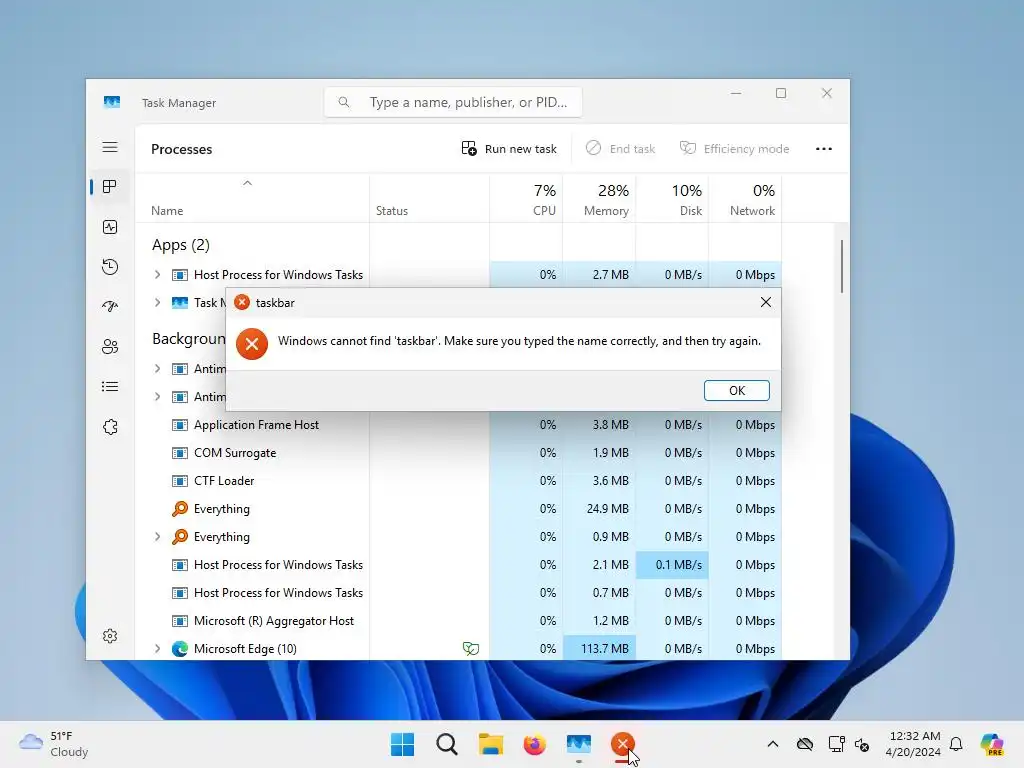This screenshot has width=1024, height=768.
Task: Click the End task button
Action: [620, 149]
